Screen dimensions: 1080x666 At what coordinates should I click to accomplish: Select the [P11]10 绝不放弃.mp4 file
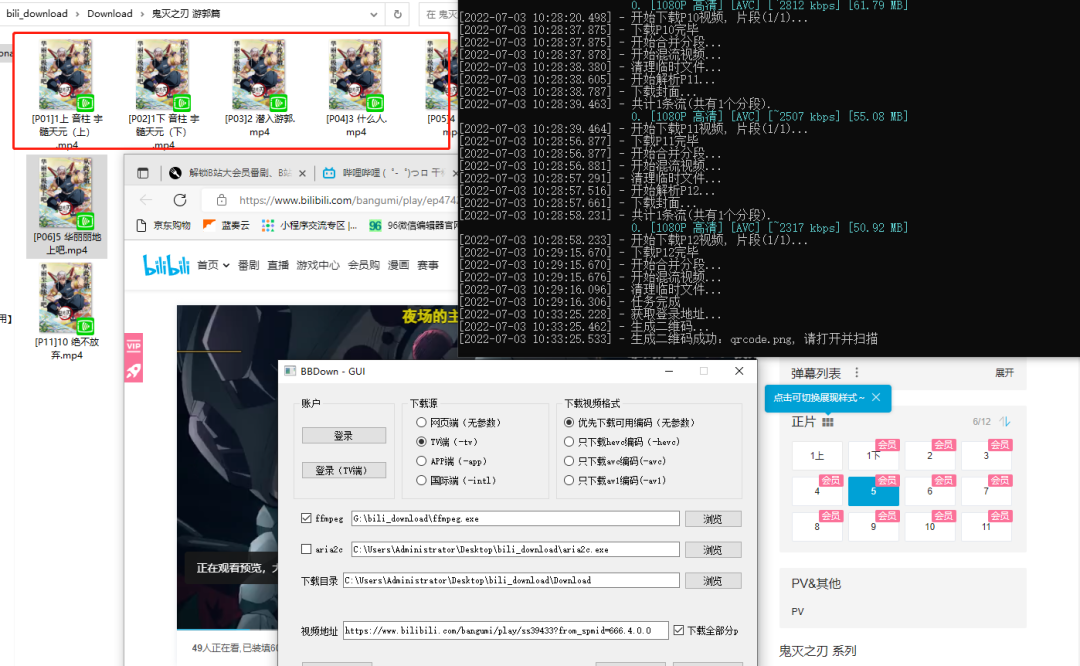pos(67,312)
